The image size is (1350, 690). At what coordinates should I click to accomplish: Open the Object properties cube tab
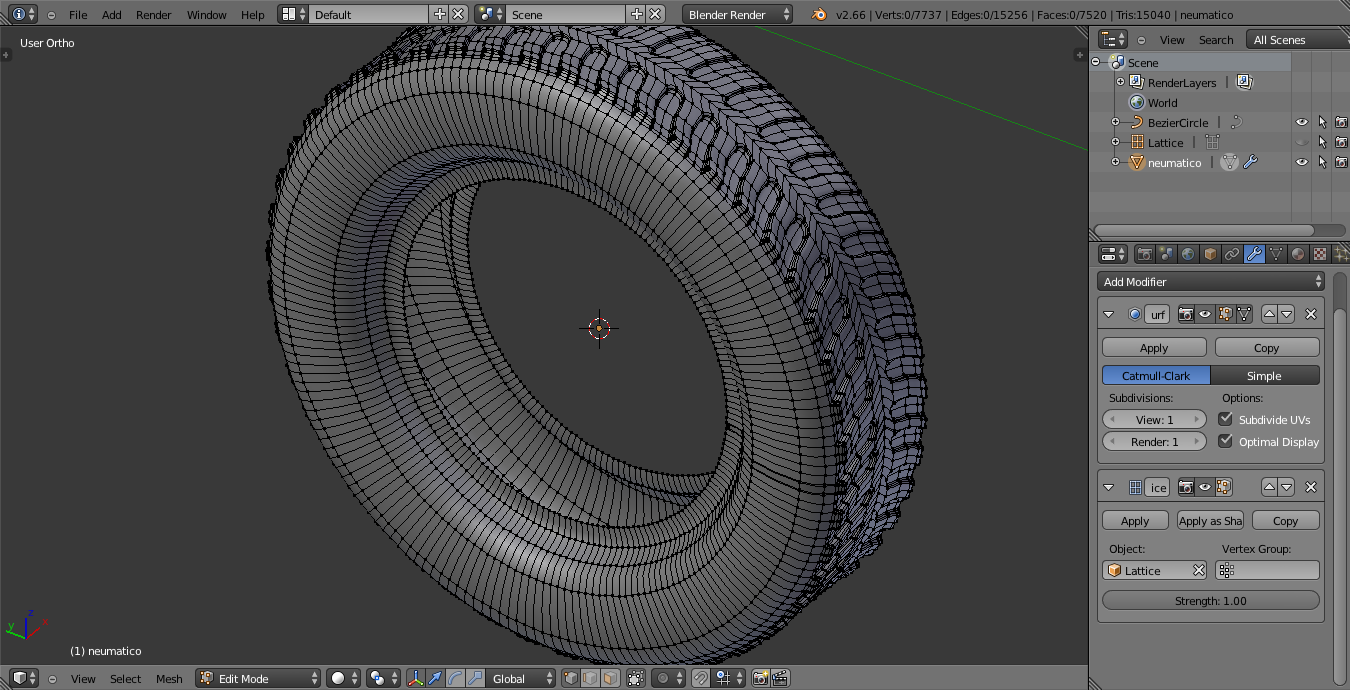(1210, 254)
